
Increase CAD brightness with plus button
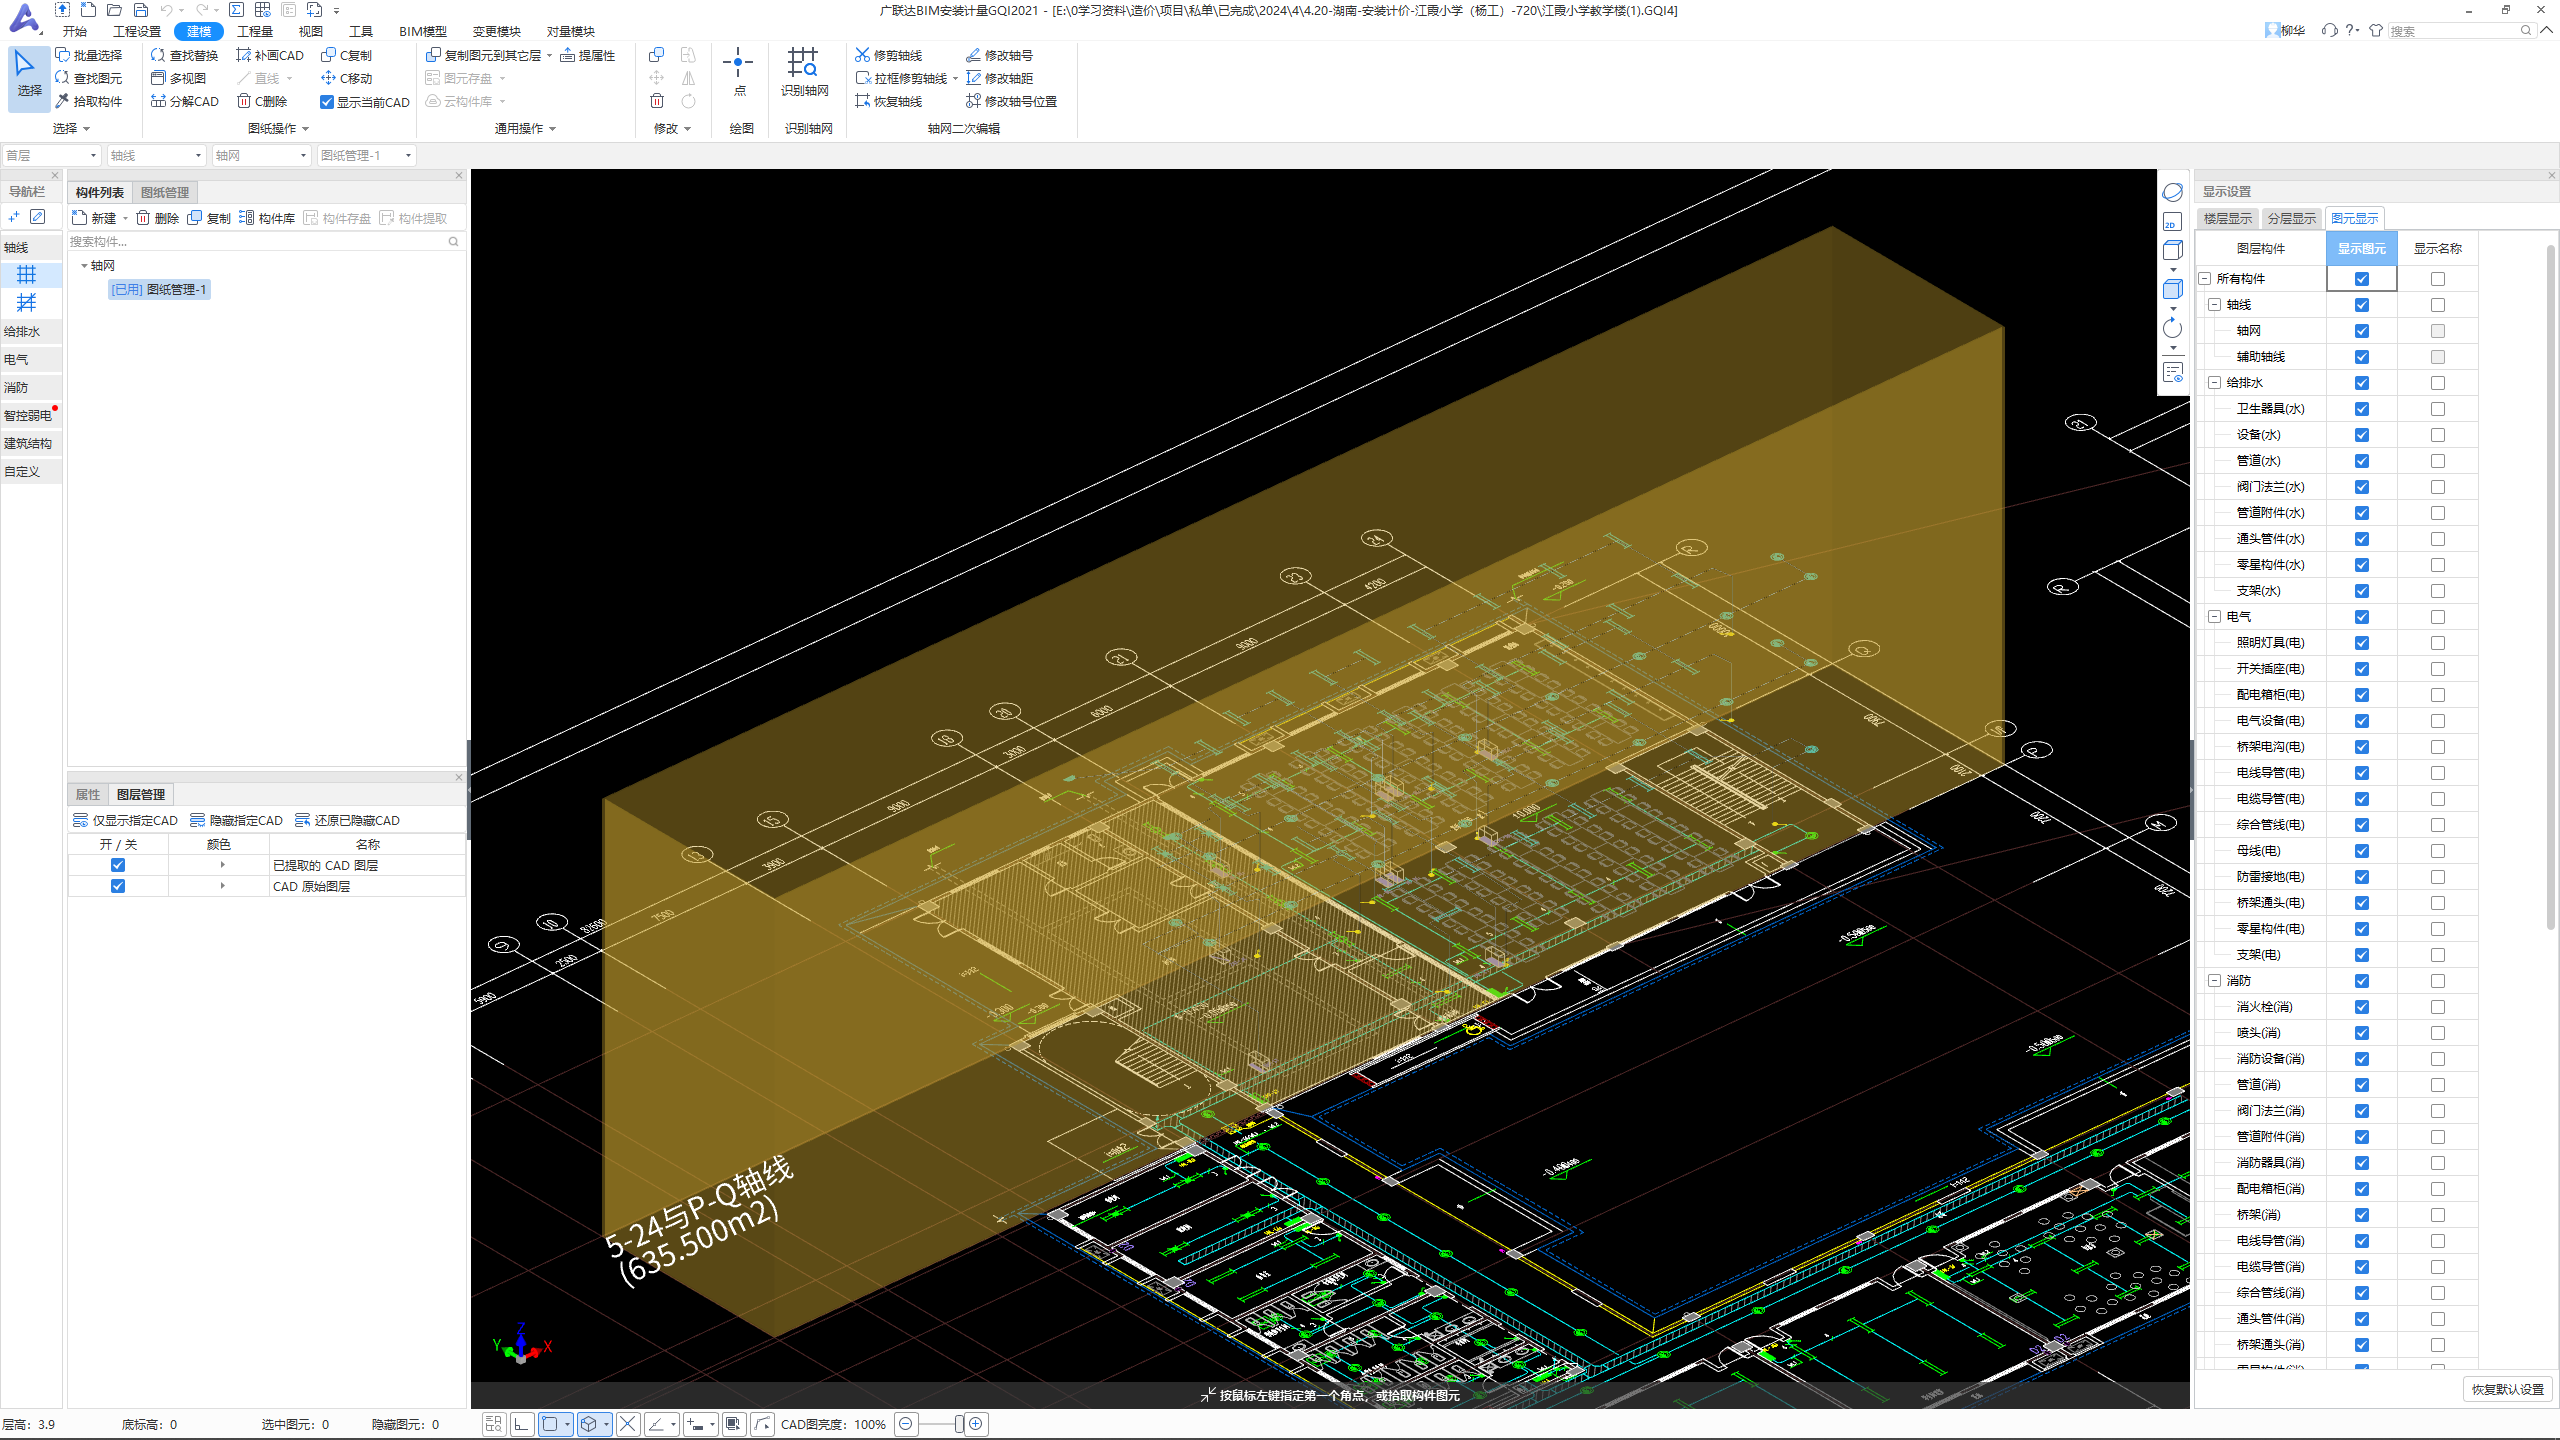coord(976,1424)
